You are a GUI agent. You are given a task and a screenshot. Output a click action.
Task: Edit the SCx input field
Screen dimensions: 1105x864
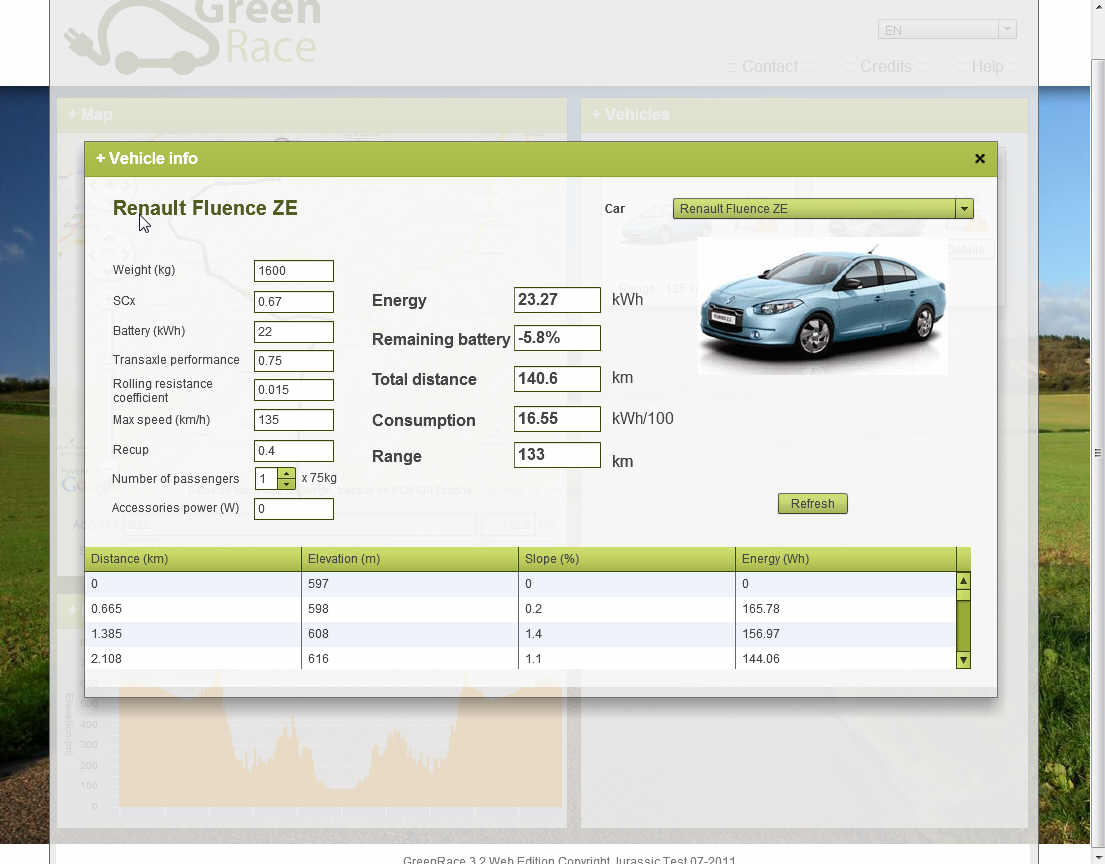pyautogui.click(x=294, y=302)
